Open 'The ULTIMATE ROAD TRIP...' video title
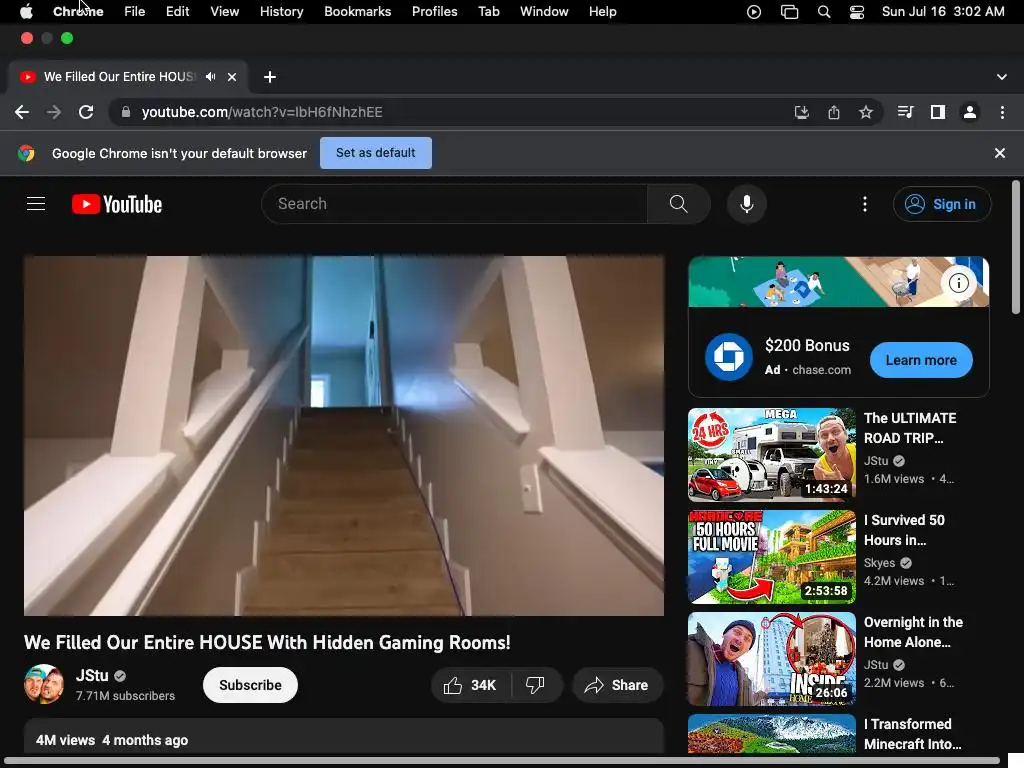The height and width of the screenshot is (768, 1024). coord(910,428)
